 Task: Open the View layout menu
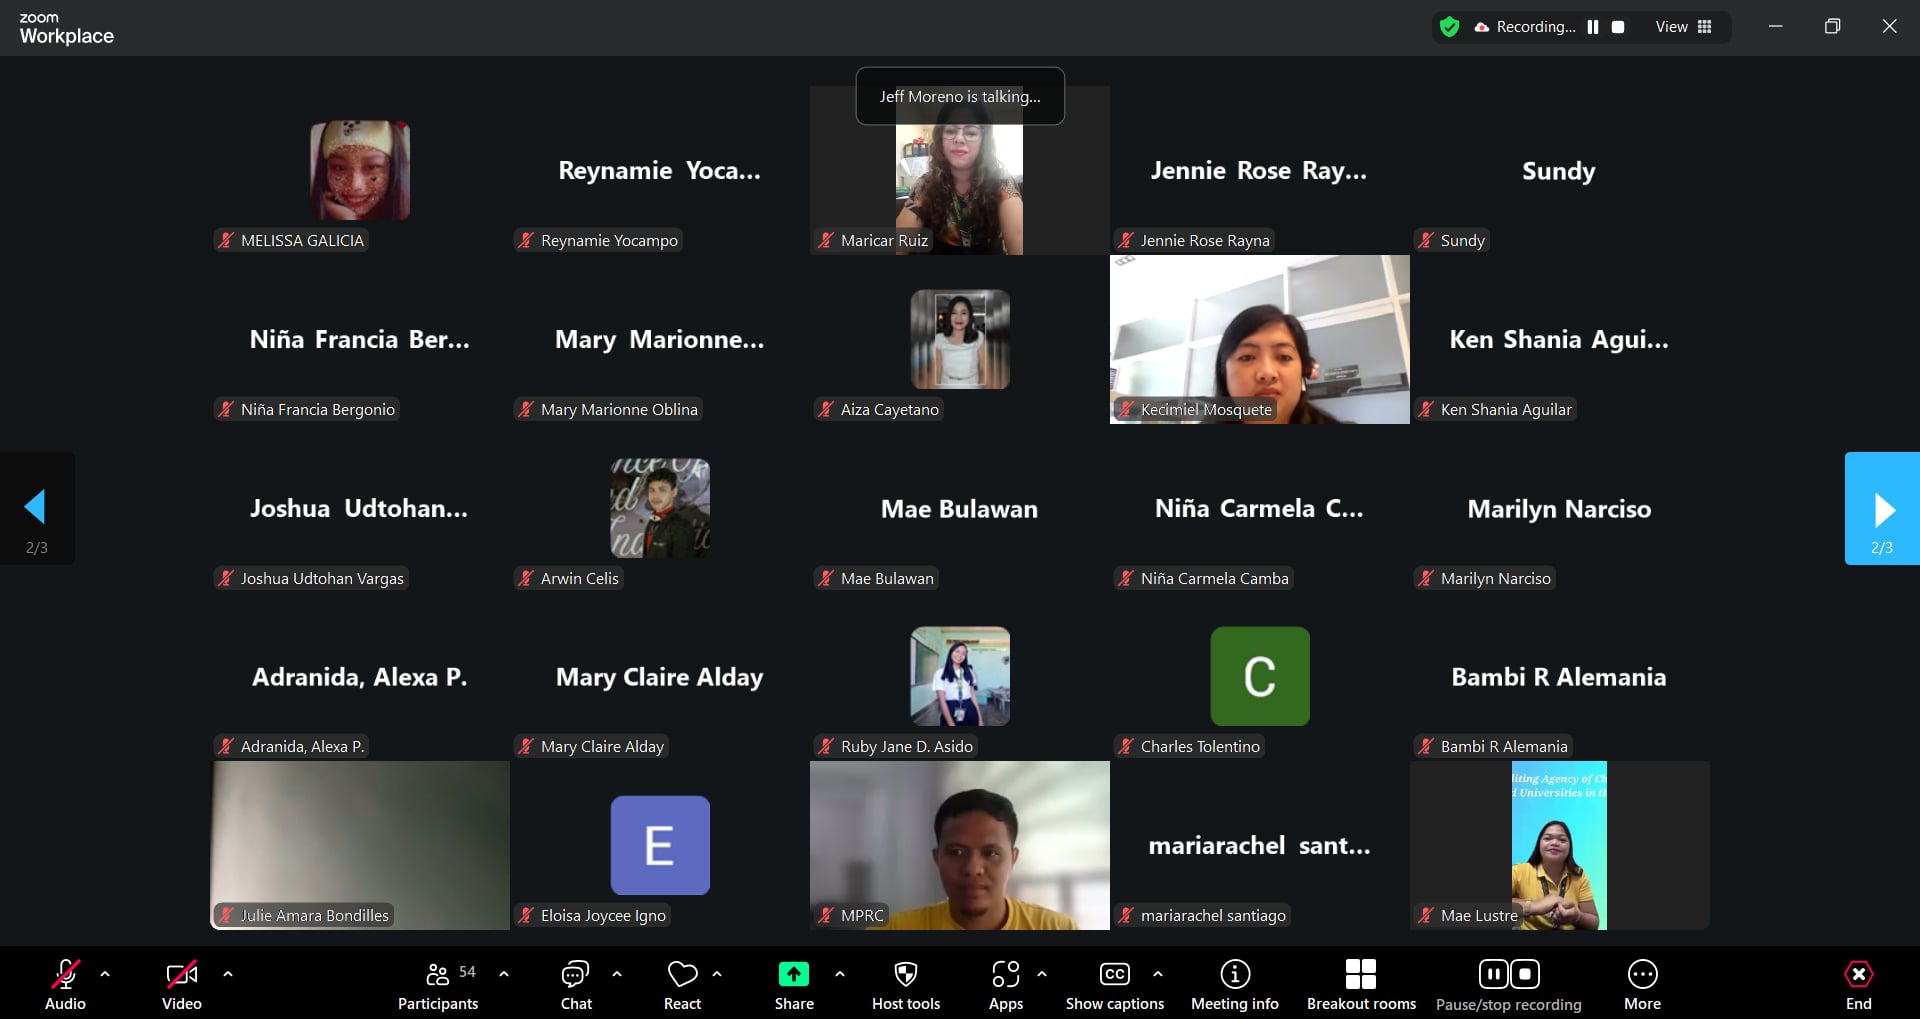(x=1684, y=27)
